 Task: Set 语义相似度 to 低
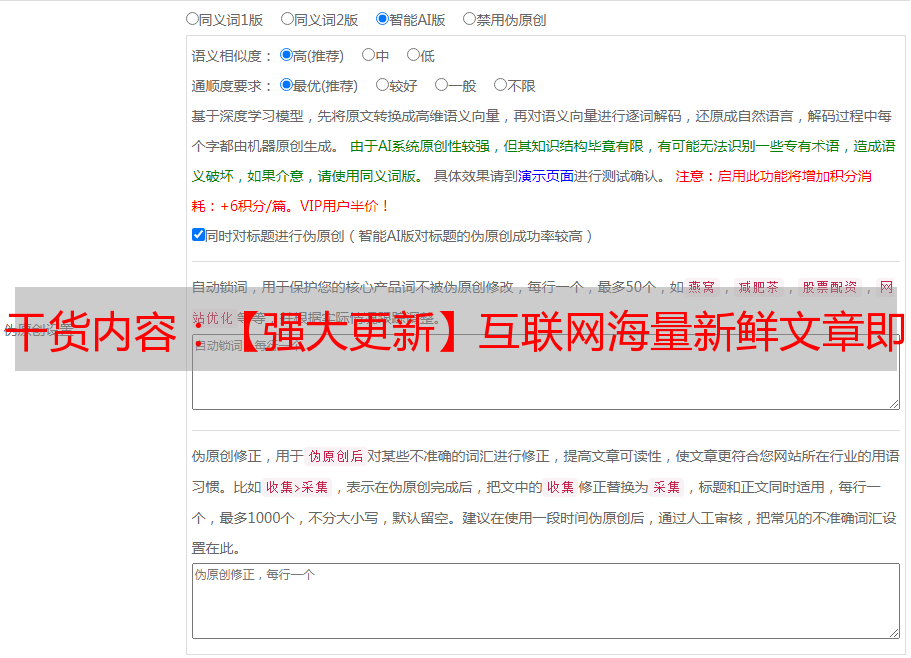coord(413,55)
